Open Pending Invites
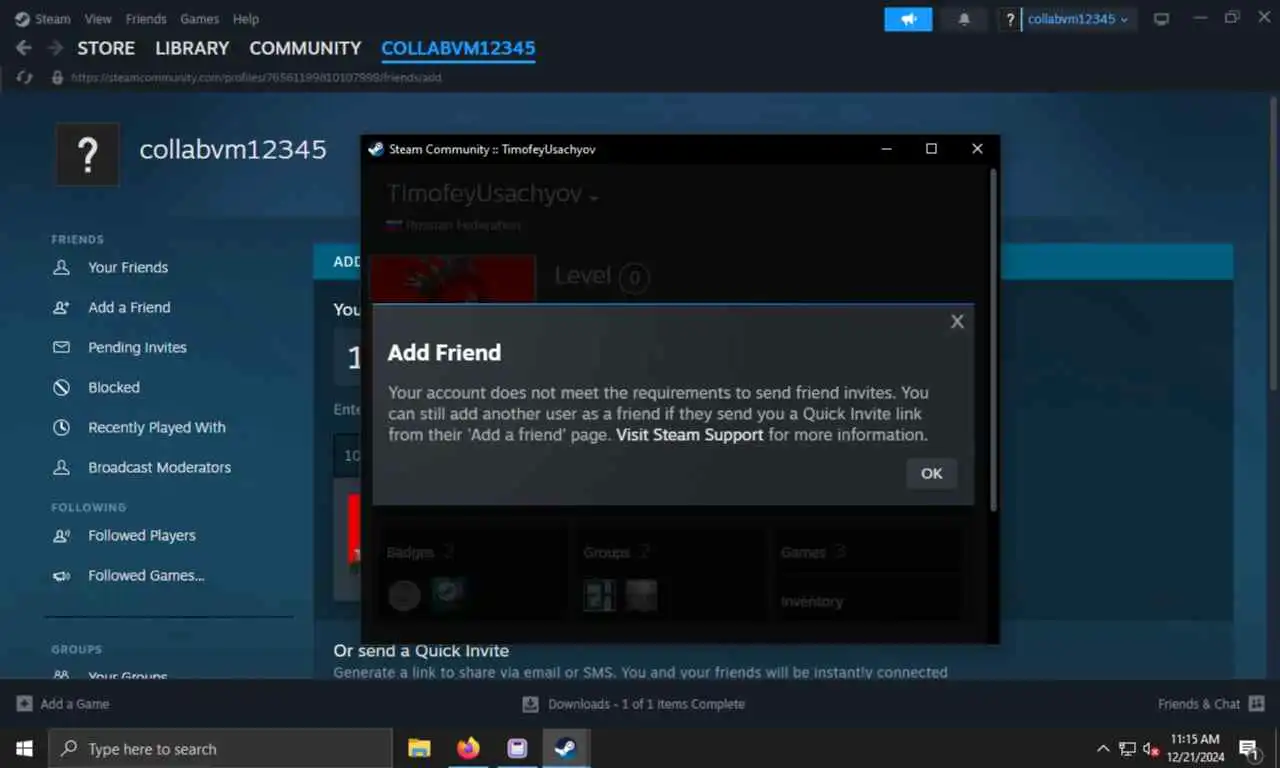The height and width of the screenshot is (768, 1280). [137, 347]
